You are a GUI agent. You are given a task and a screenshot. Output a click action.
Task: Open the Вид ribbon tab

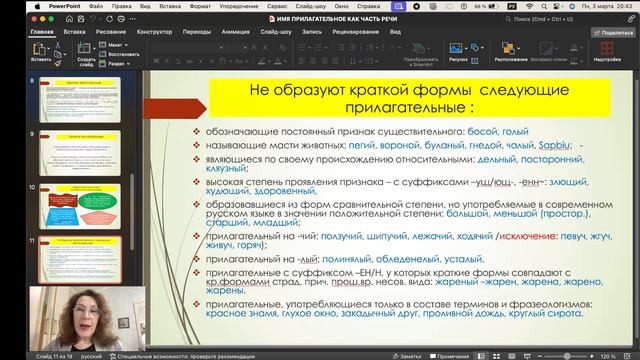click(395, 32)
